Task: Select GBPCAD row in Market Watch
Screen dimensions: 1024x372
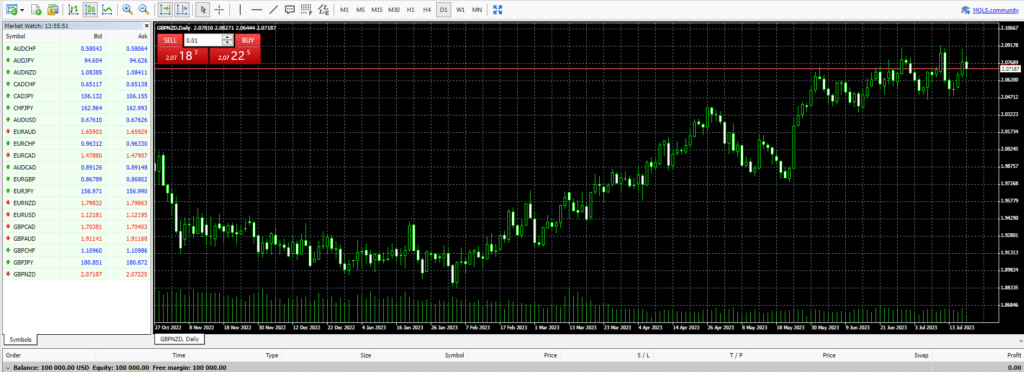Action: (77, 226)
